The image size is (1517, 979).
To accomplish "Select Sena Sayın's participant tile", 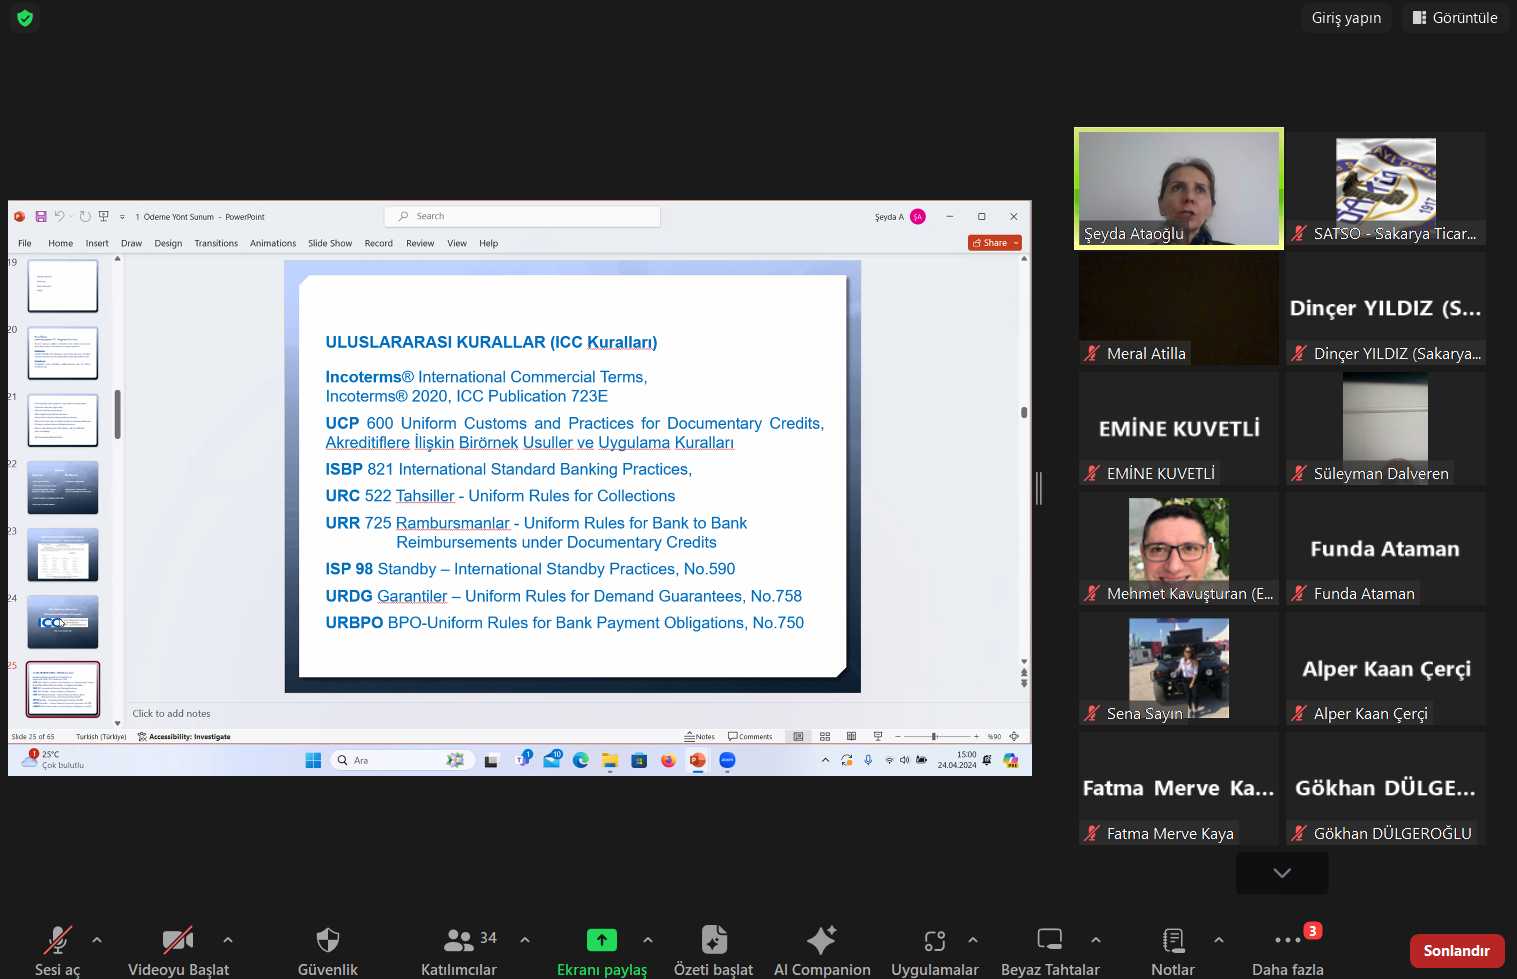I will [x=1179, y=668].
